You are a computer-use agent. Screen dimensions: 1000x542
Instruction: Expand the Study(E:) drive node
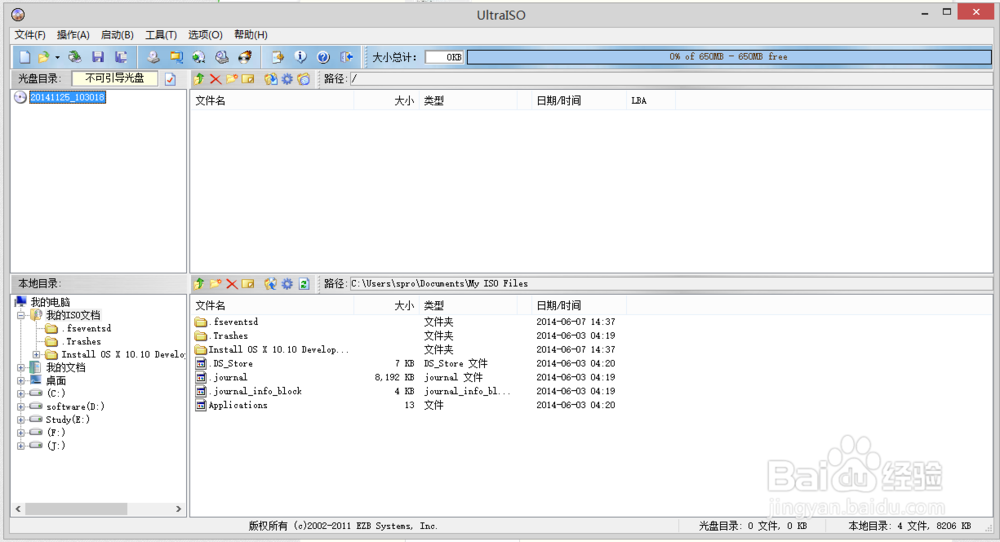pyautogui.click(x=20, y=420)
